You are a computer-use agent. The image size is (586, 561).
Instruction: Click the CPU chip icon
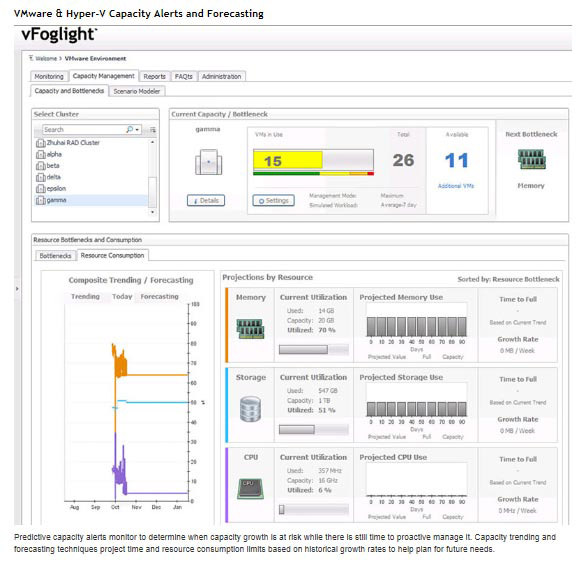point(250,489)
